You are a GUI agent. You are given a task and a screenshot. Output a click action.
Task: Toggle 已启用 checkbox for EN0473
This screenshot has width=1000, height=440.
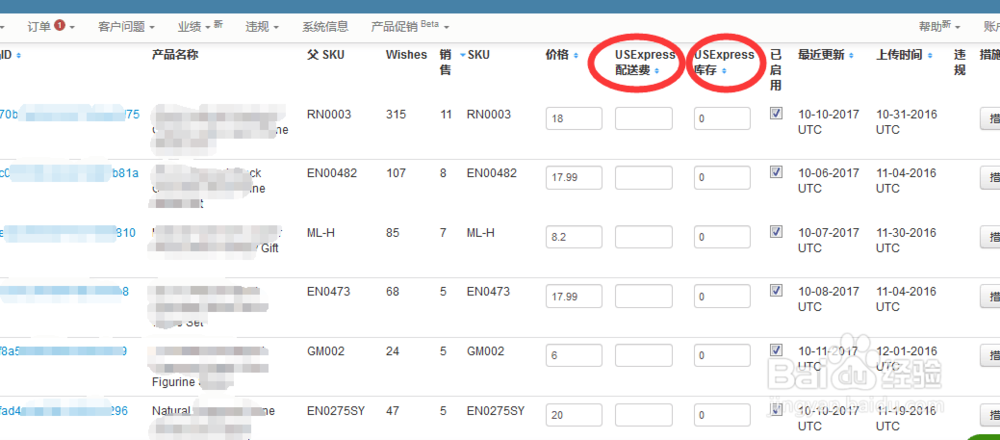click(x=776, y=290)
